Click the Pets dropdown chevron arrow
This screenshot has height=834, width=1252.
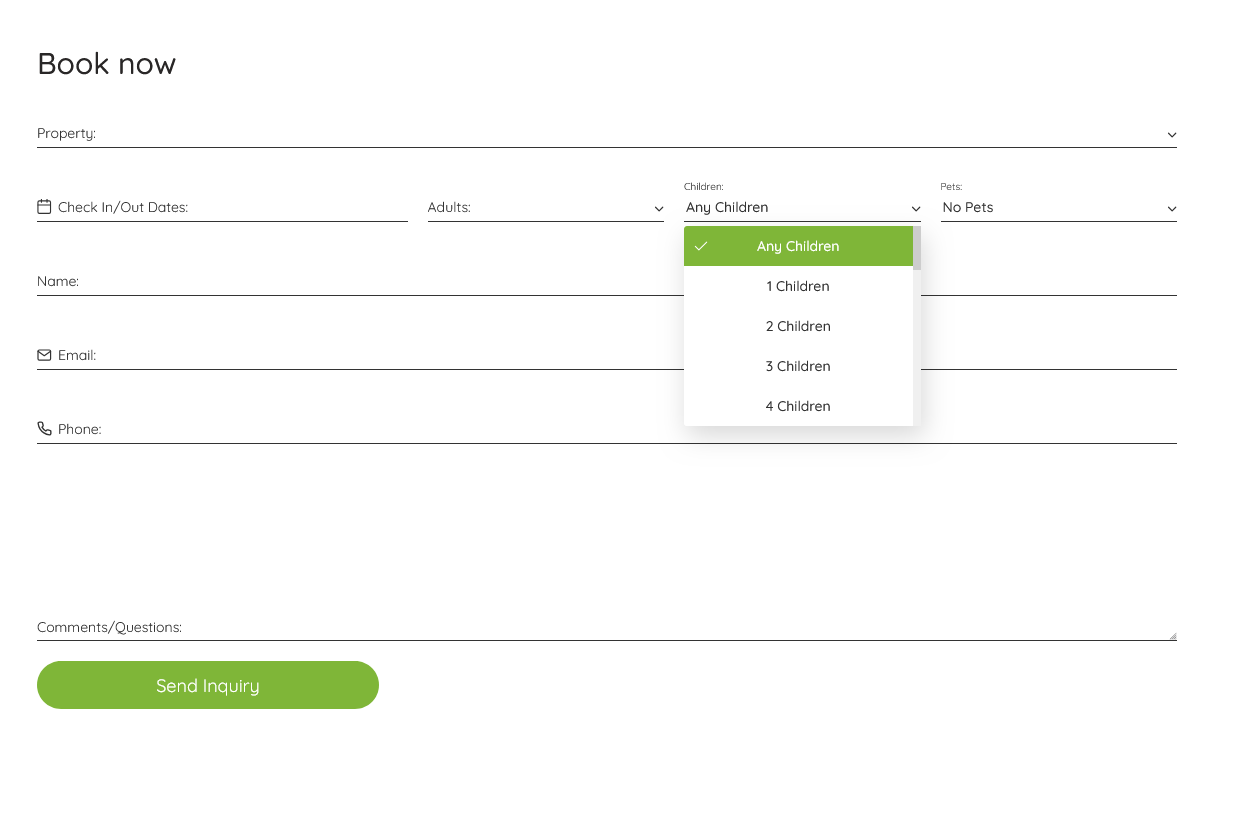pyautogui.click(x=1172, y=209)
